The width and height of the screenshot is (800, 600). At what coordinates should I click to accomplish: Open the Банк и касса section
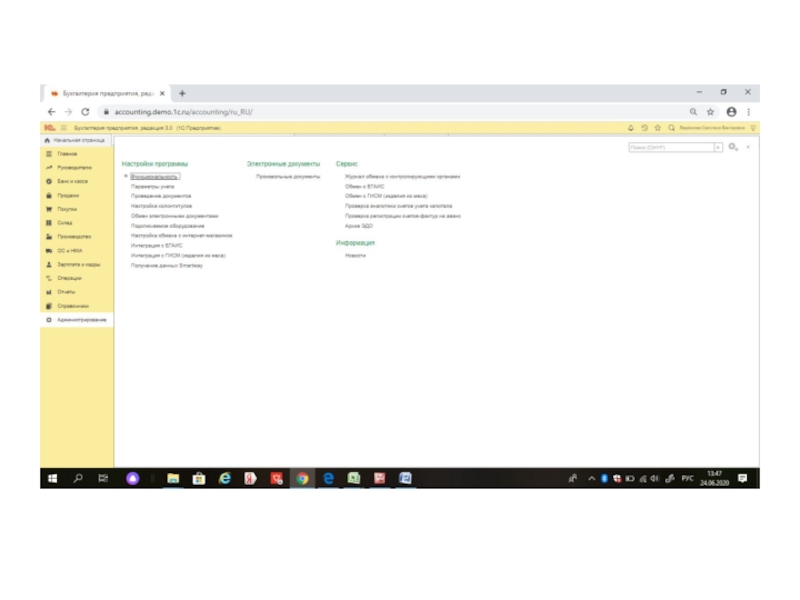point(72,181)
